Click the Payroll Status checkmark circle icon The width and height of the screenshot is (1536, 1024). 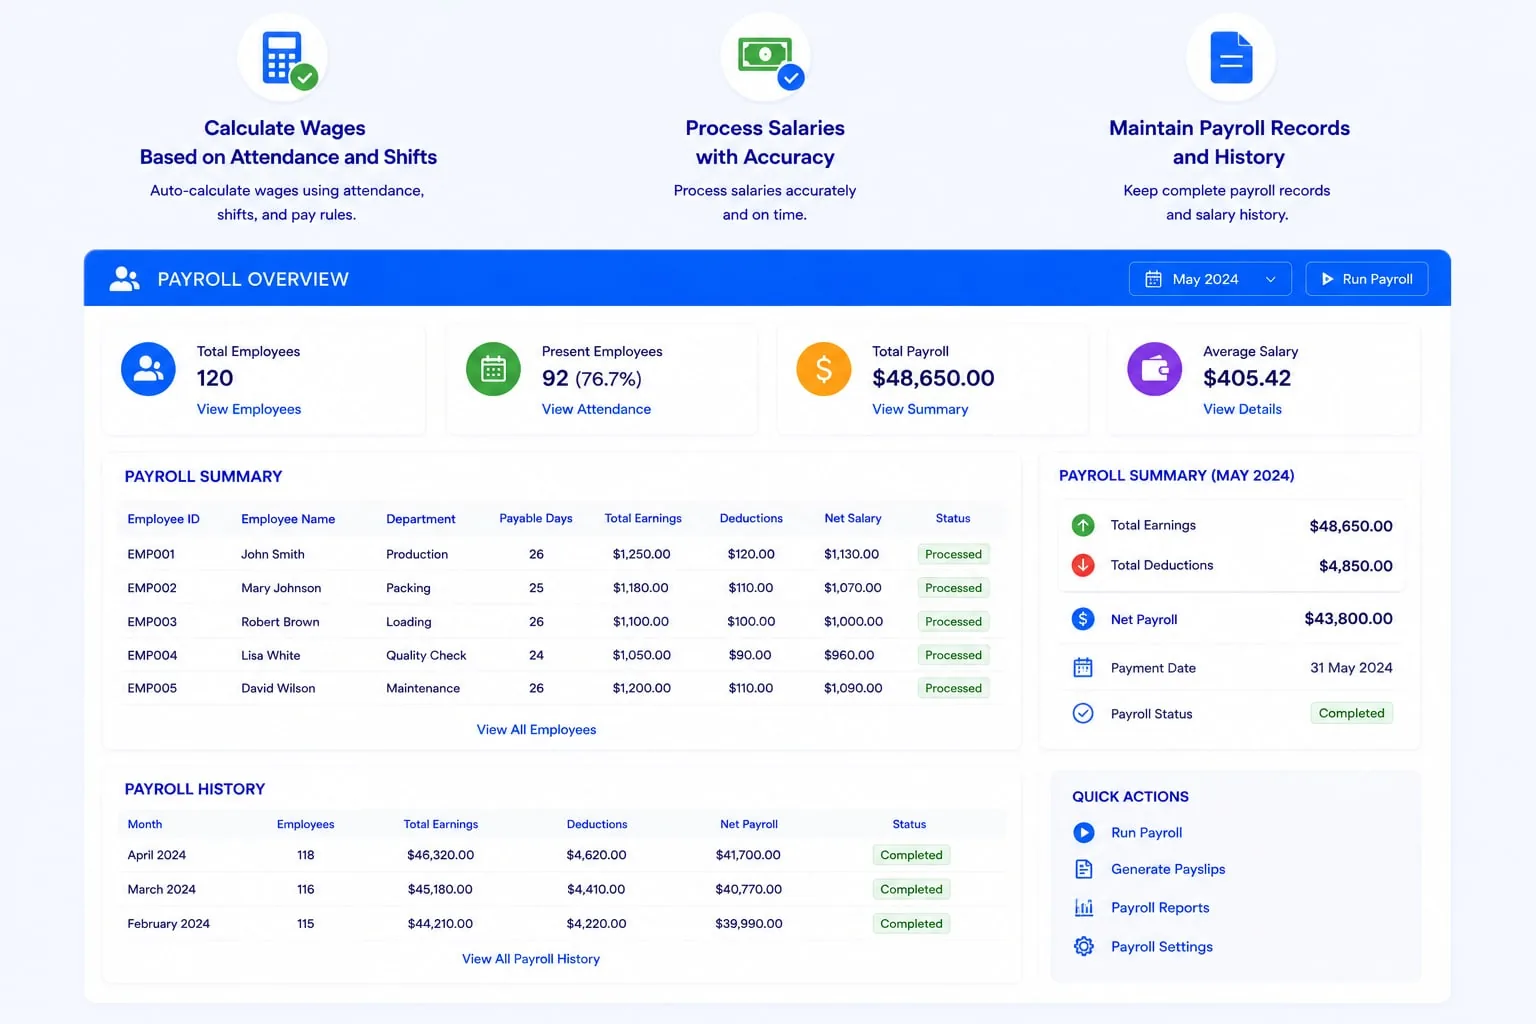1083,713
